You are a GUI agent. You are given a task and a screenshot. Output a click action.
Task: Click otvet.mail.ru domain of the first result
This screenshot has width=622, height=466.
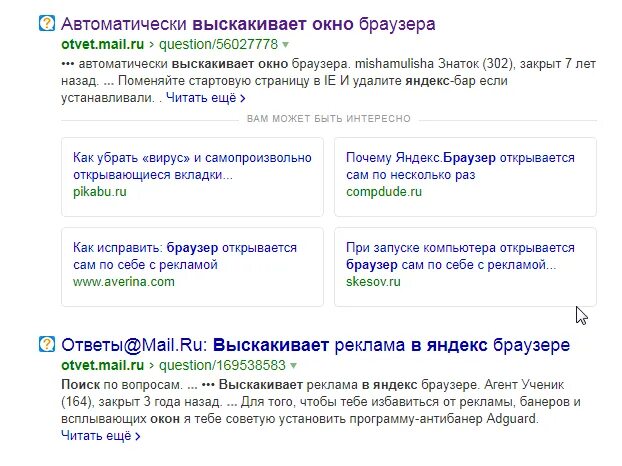tap(102, 44)
